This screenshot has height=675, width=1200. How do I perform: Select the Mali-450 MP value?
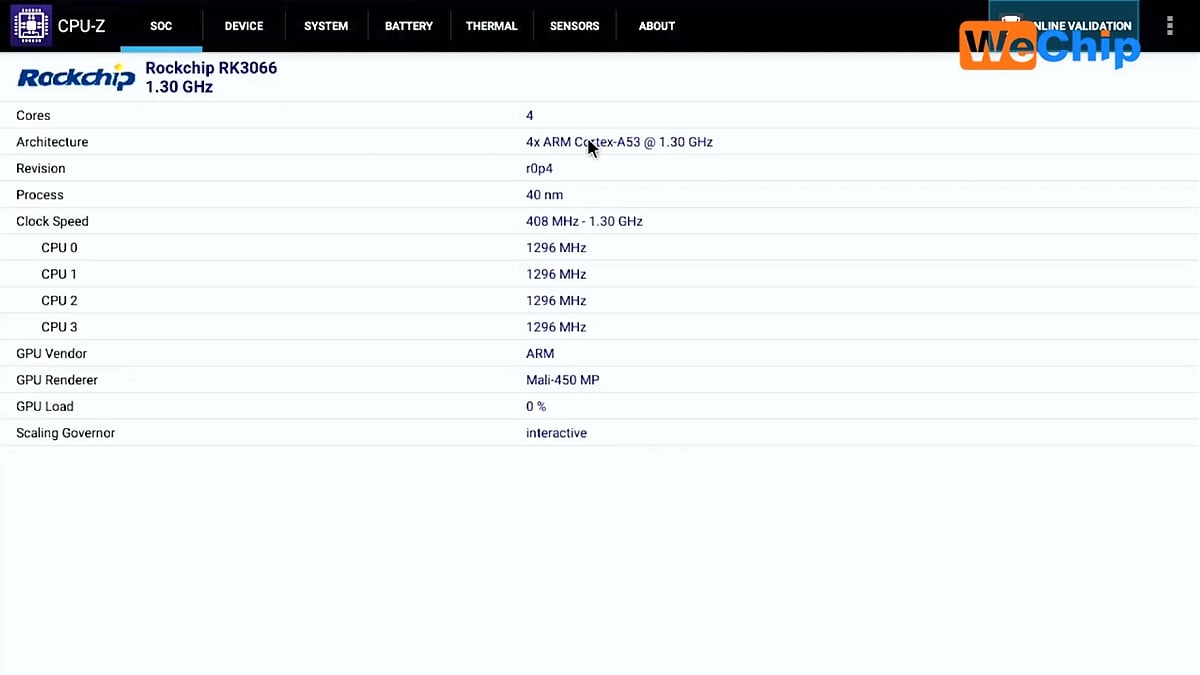coord(563,380)
